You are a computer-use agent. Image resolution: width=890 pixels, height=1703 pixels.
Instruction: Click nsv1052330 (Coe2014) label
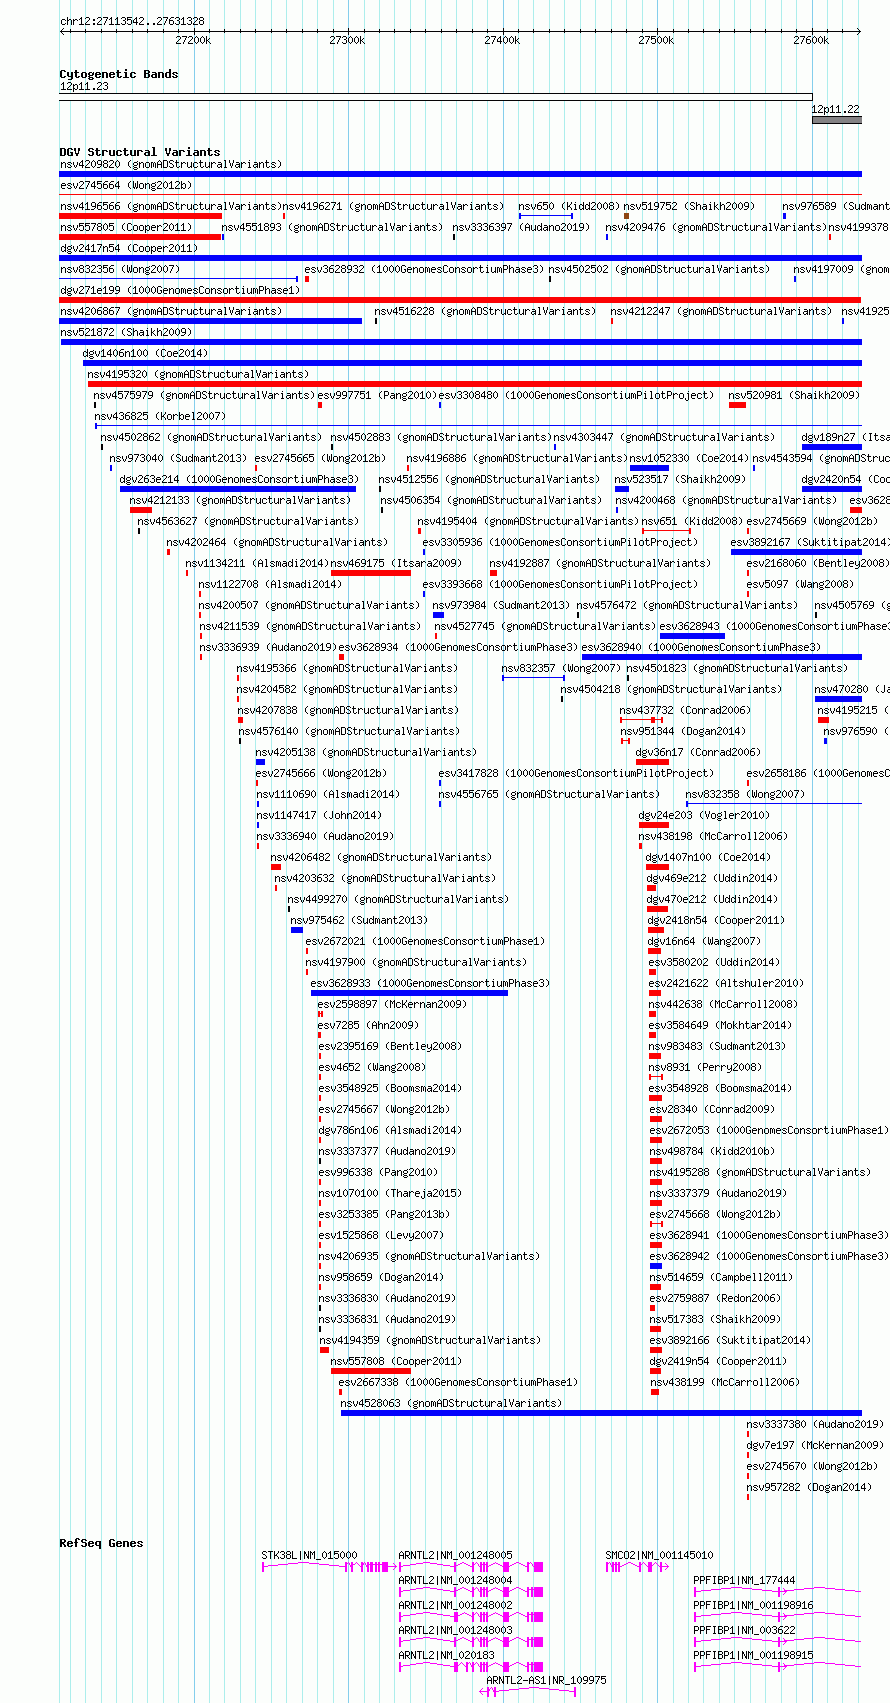(689, 458)
